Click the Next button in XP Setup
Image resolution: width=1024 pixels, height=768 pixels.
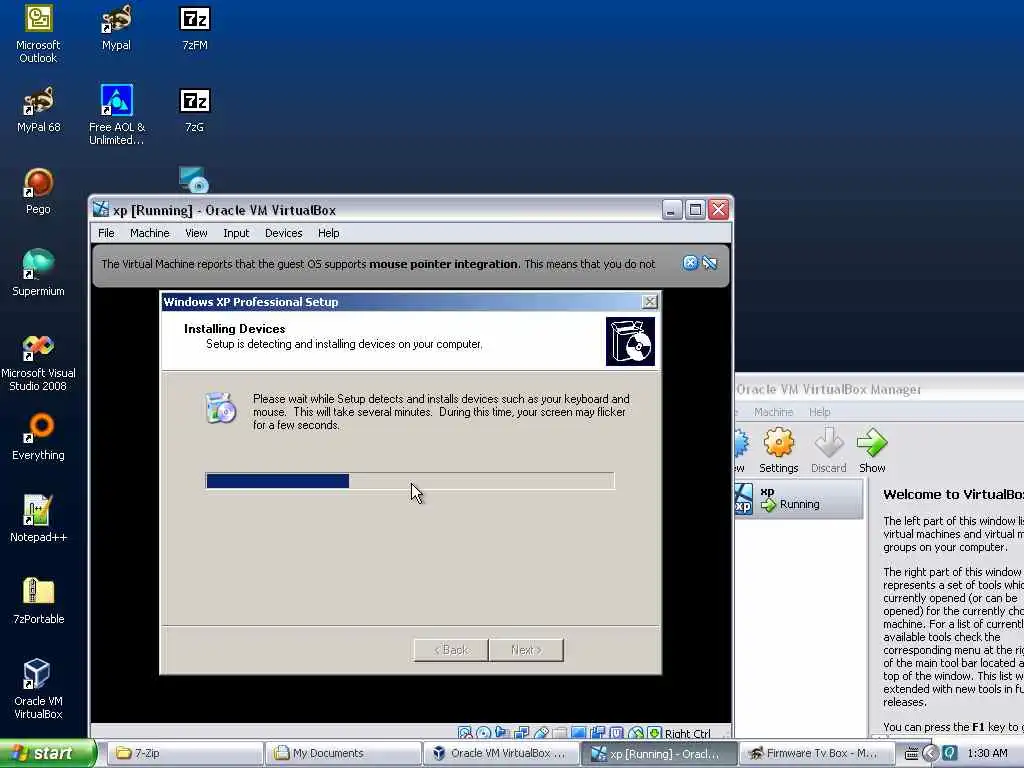tap(526, 650)
